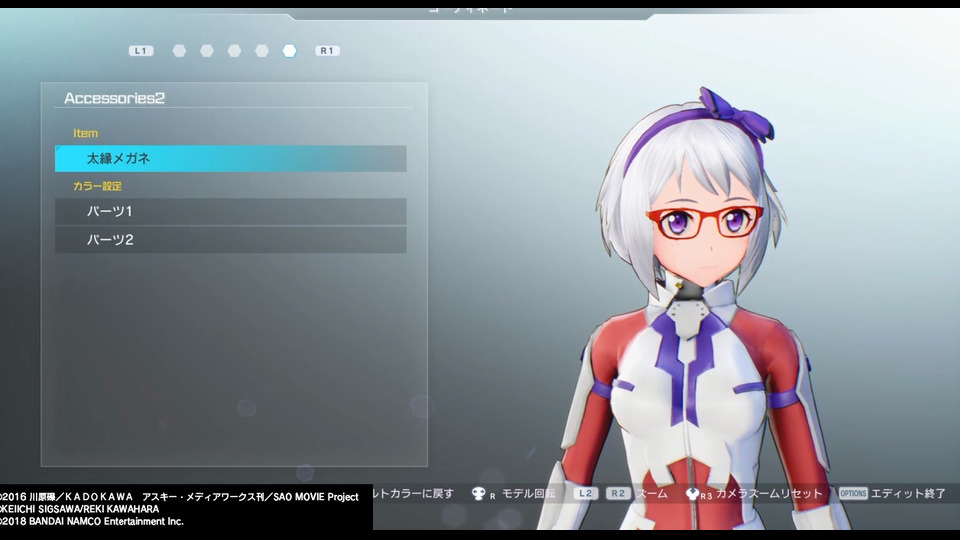Open the パーツ1 color setting

coord(231,211)
